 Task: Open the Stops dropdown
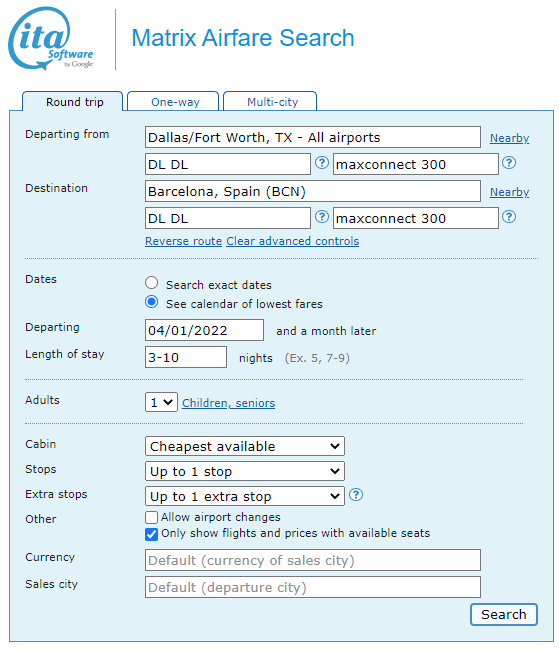click(x=245, y=471)
